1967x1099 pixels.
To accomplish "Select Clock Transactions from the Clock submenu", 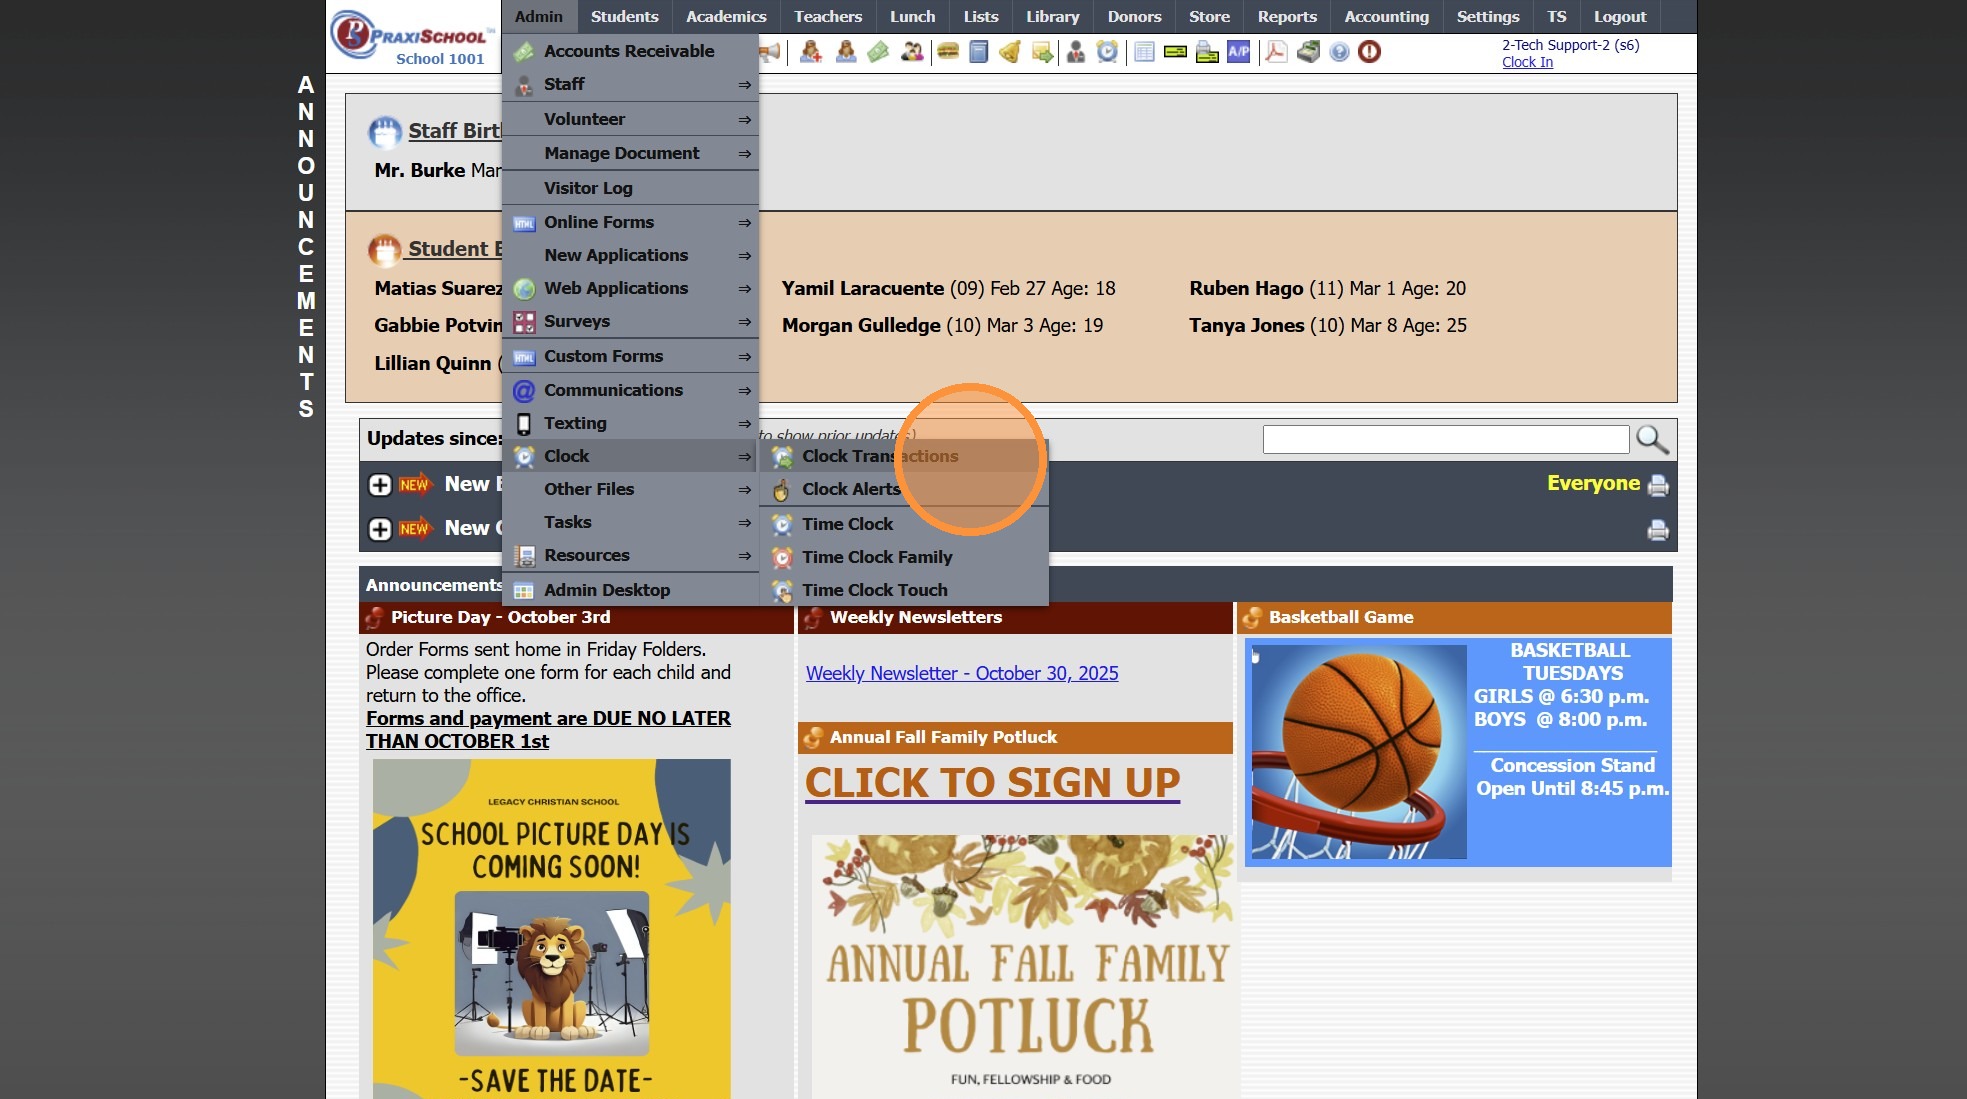I will (879, 456).
